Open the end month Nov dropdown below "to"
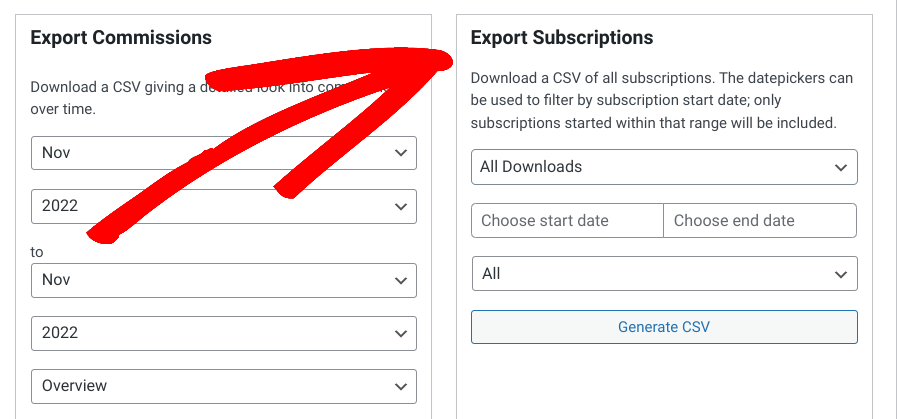The width and height of the screenshot is (897, 419). coord(224,280)
